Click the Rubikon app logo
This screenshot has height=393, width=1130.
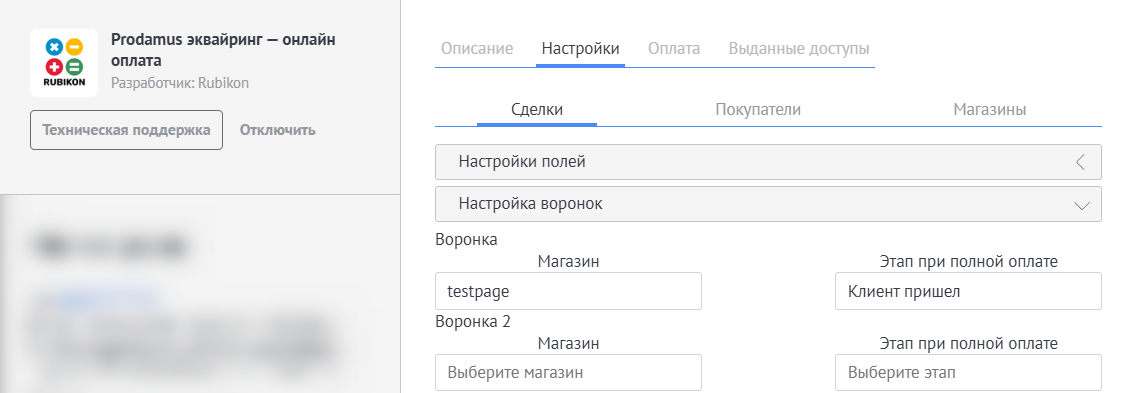(x=64, y=63)
